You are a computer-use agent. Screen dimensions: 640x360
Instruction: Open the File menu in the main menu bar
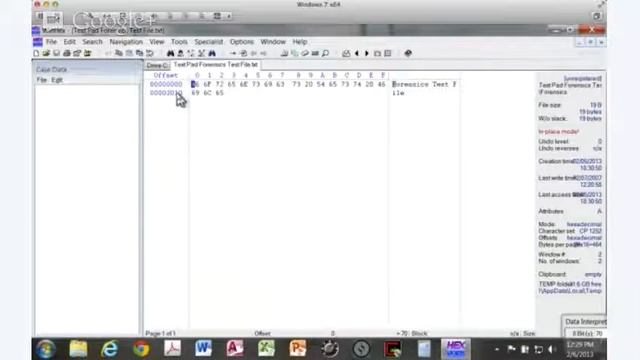[x=51, y=42]
